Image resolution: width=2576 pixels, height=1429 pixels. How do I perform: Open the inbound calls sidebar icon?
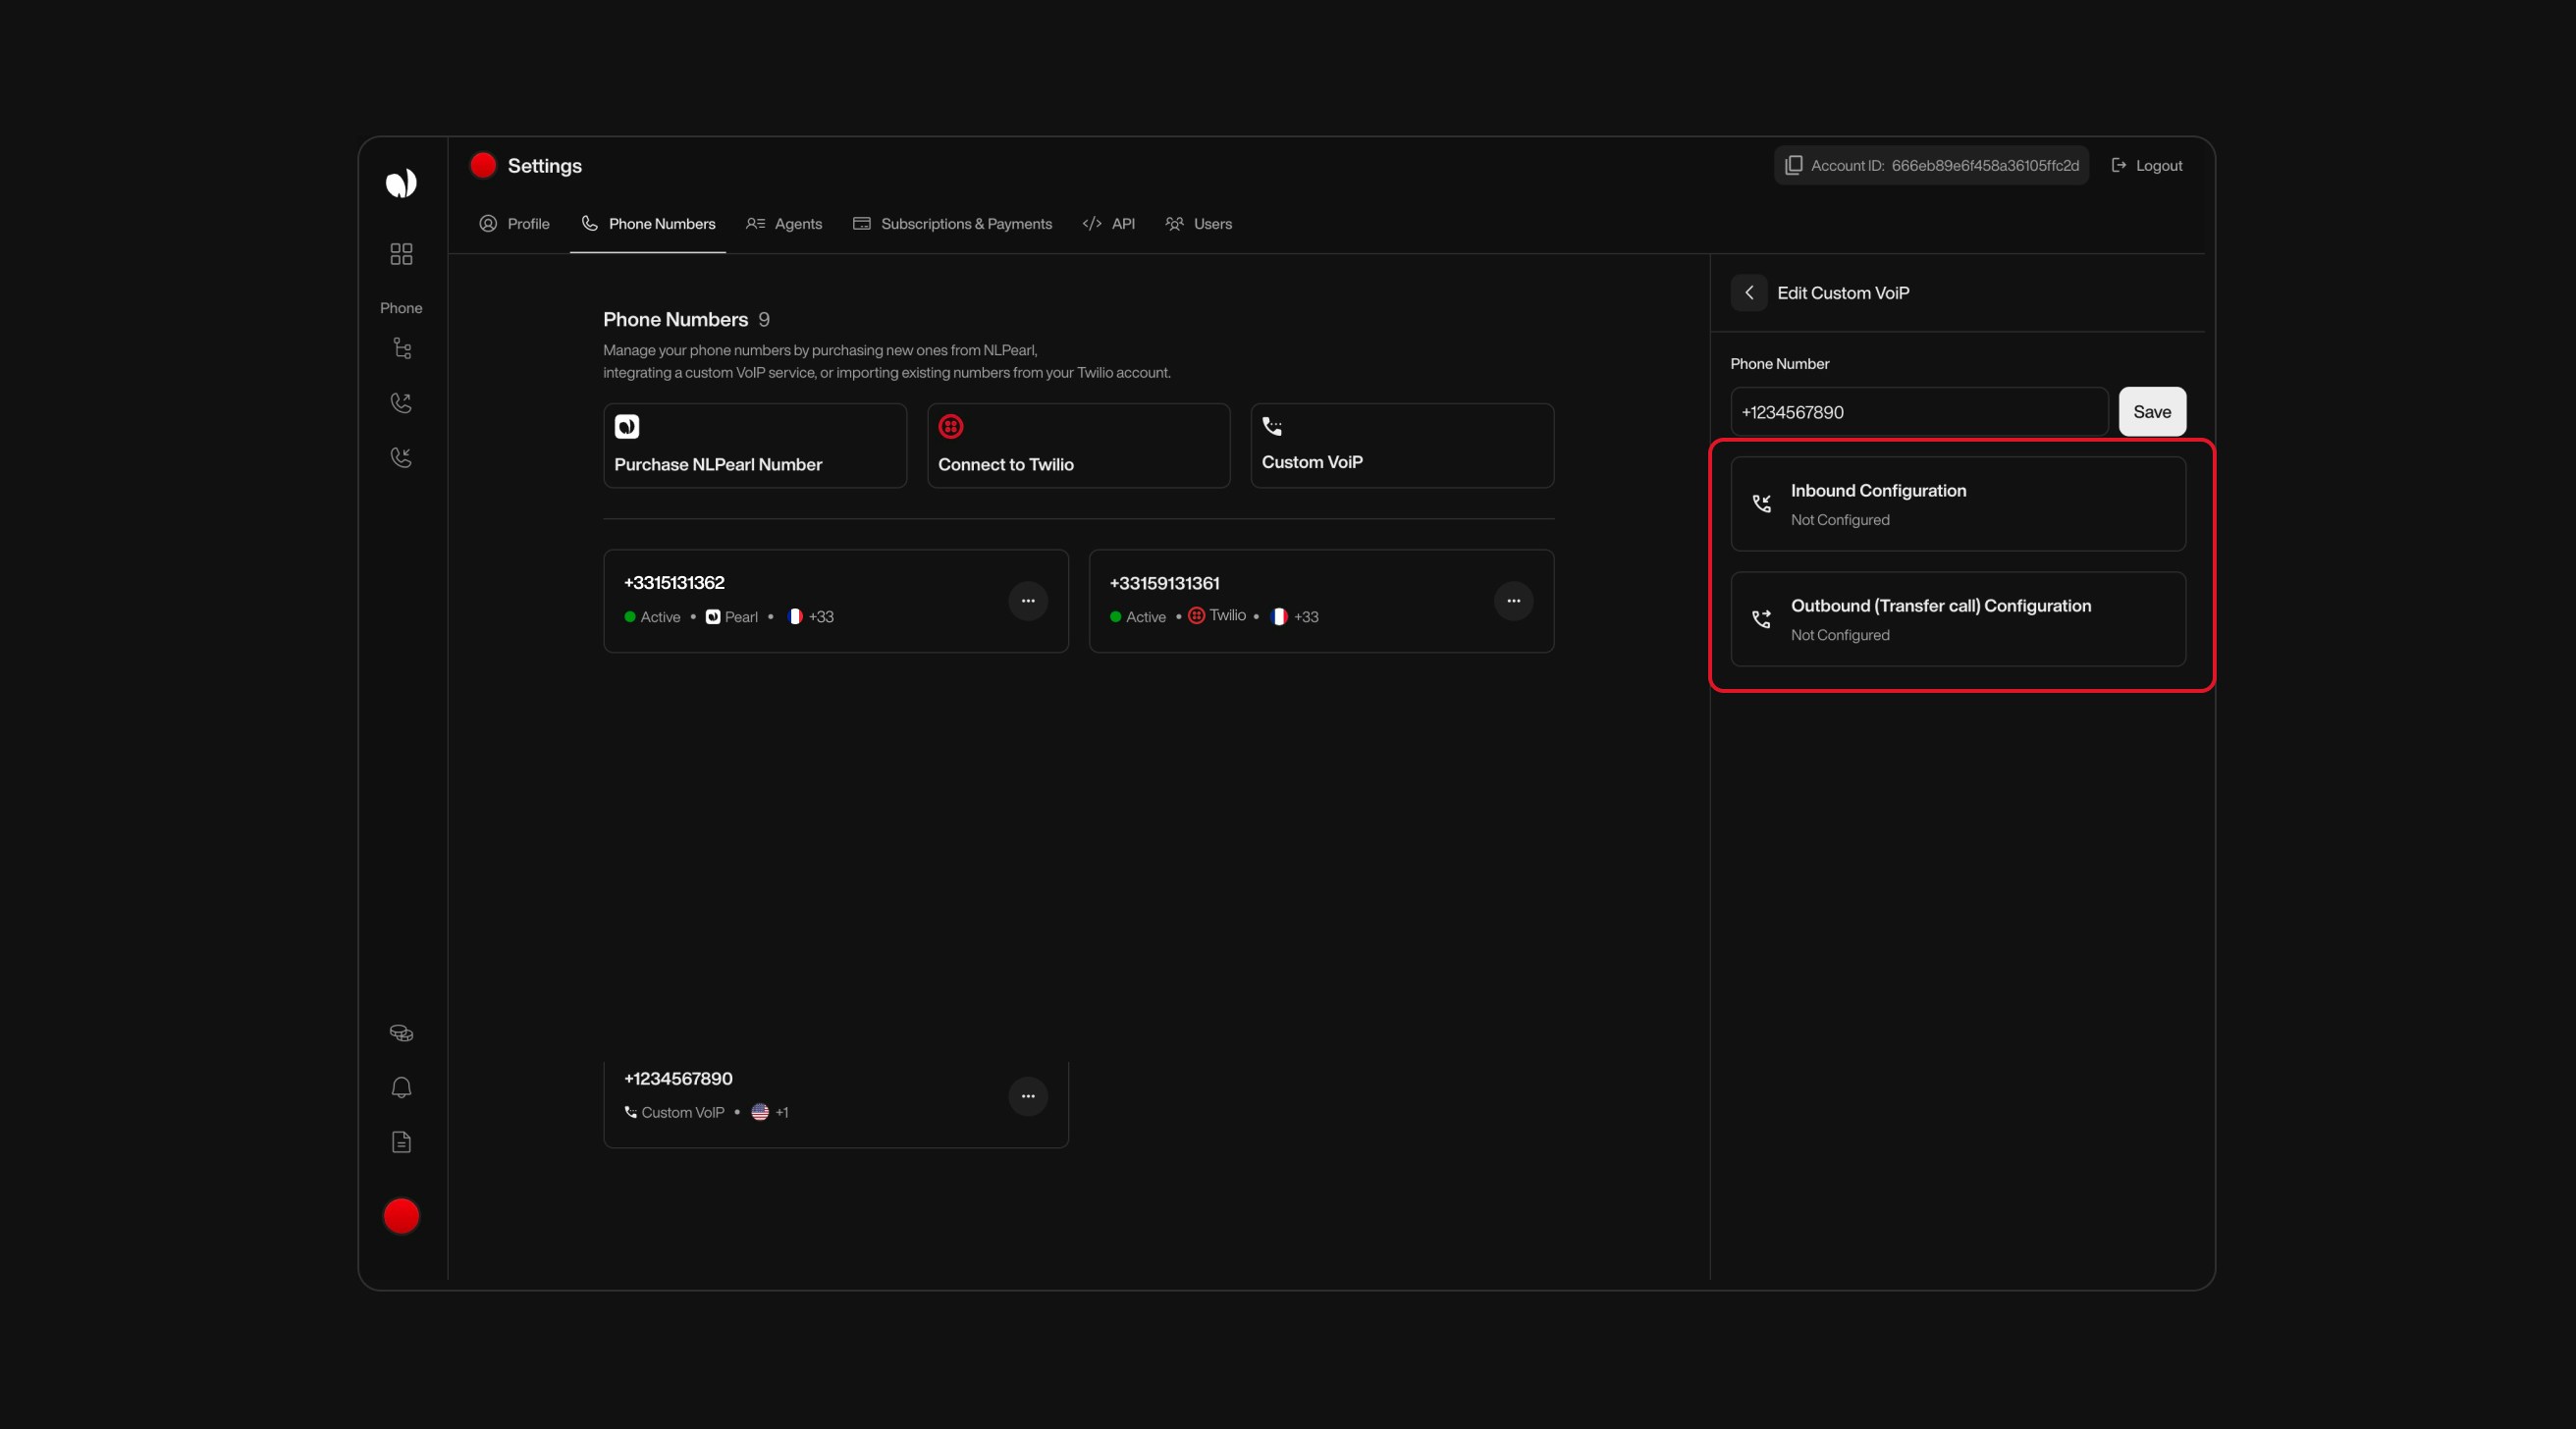401,457
